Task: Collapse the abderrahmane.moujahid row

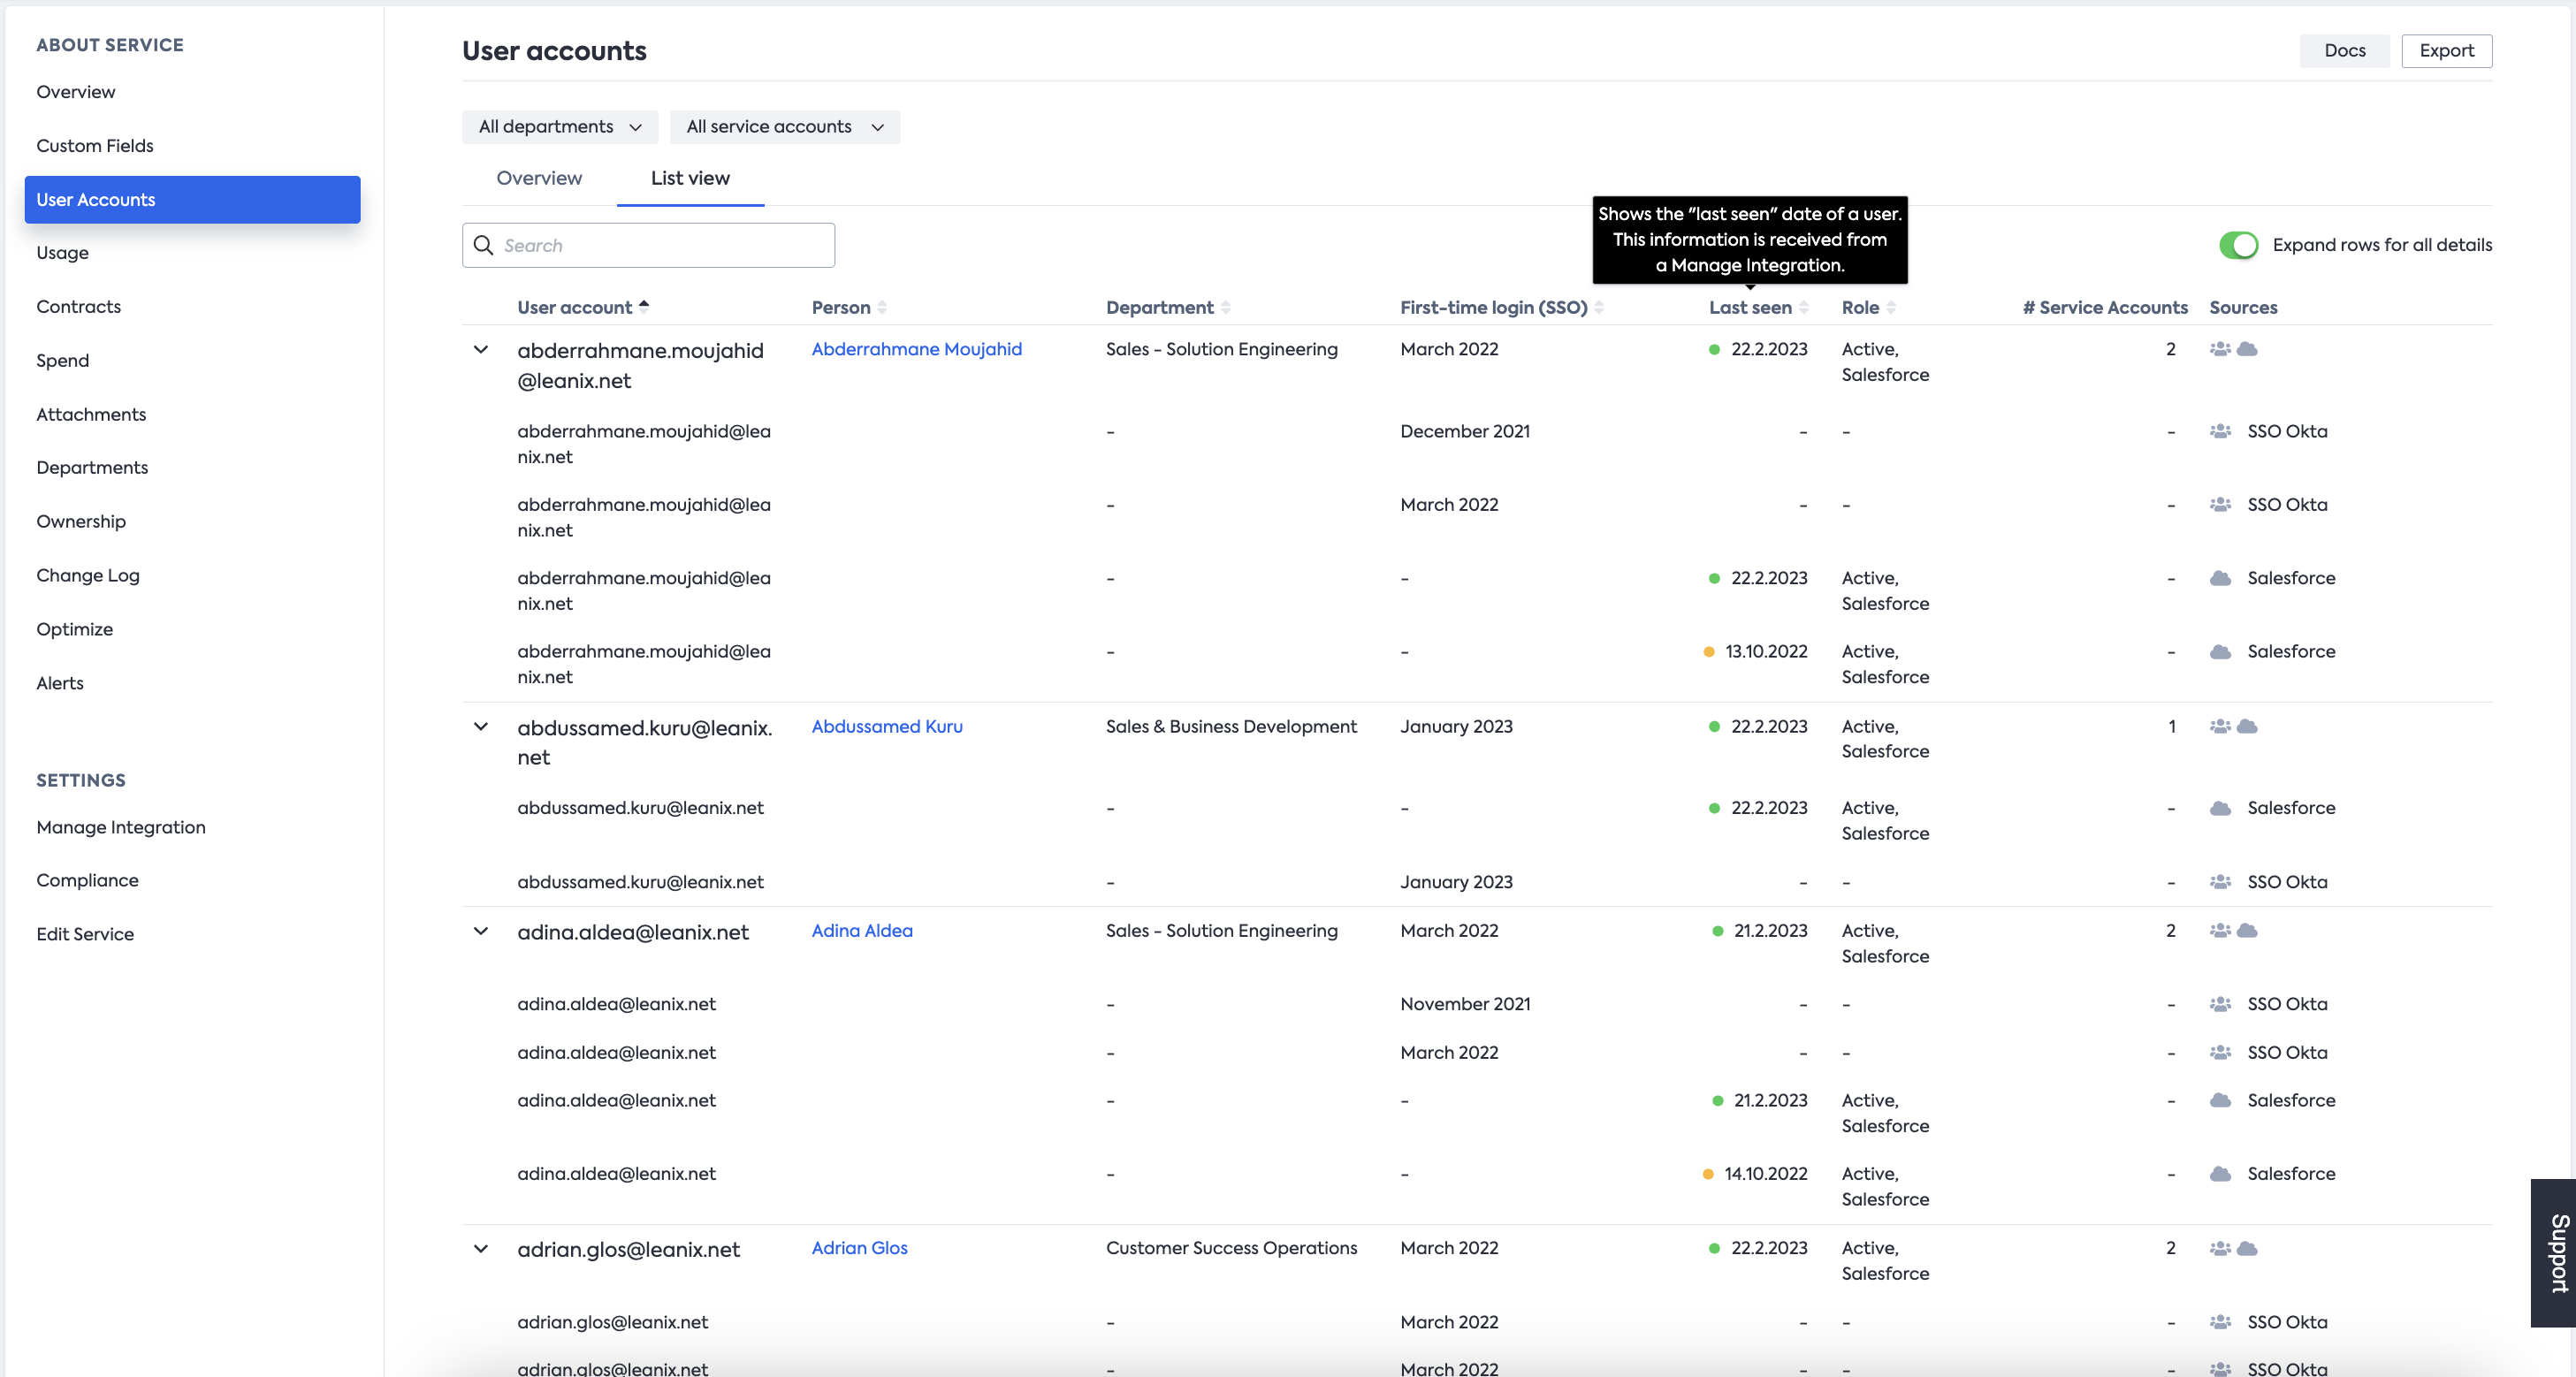Action: [481, 350]
